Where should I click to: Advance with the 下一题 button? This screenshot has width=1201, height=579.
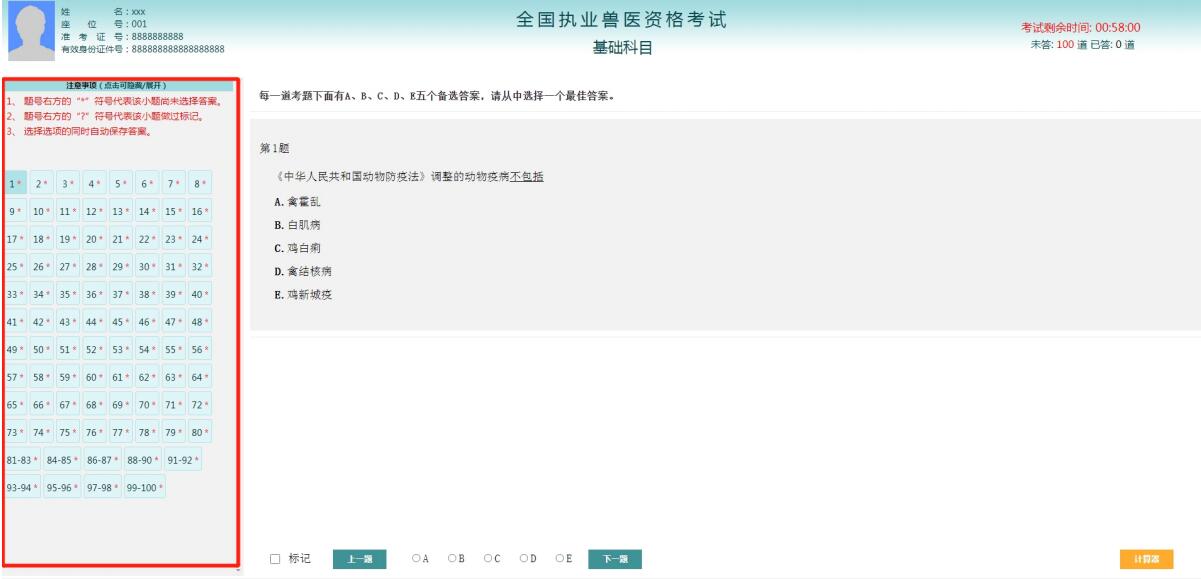pyautogui.click(x=614, y=559)
